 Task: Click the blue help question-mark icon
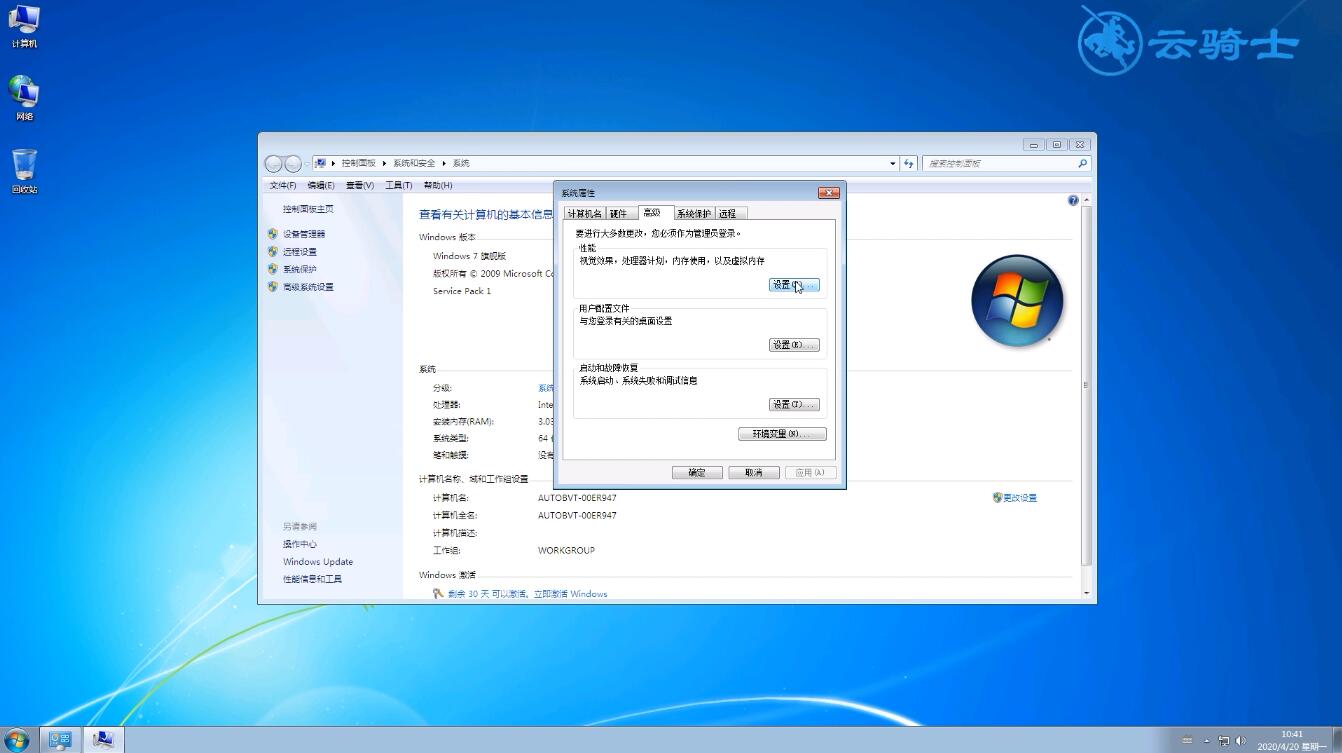coord(1073,200)
